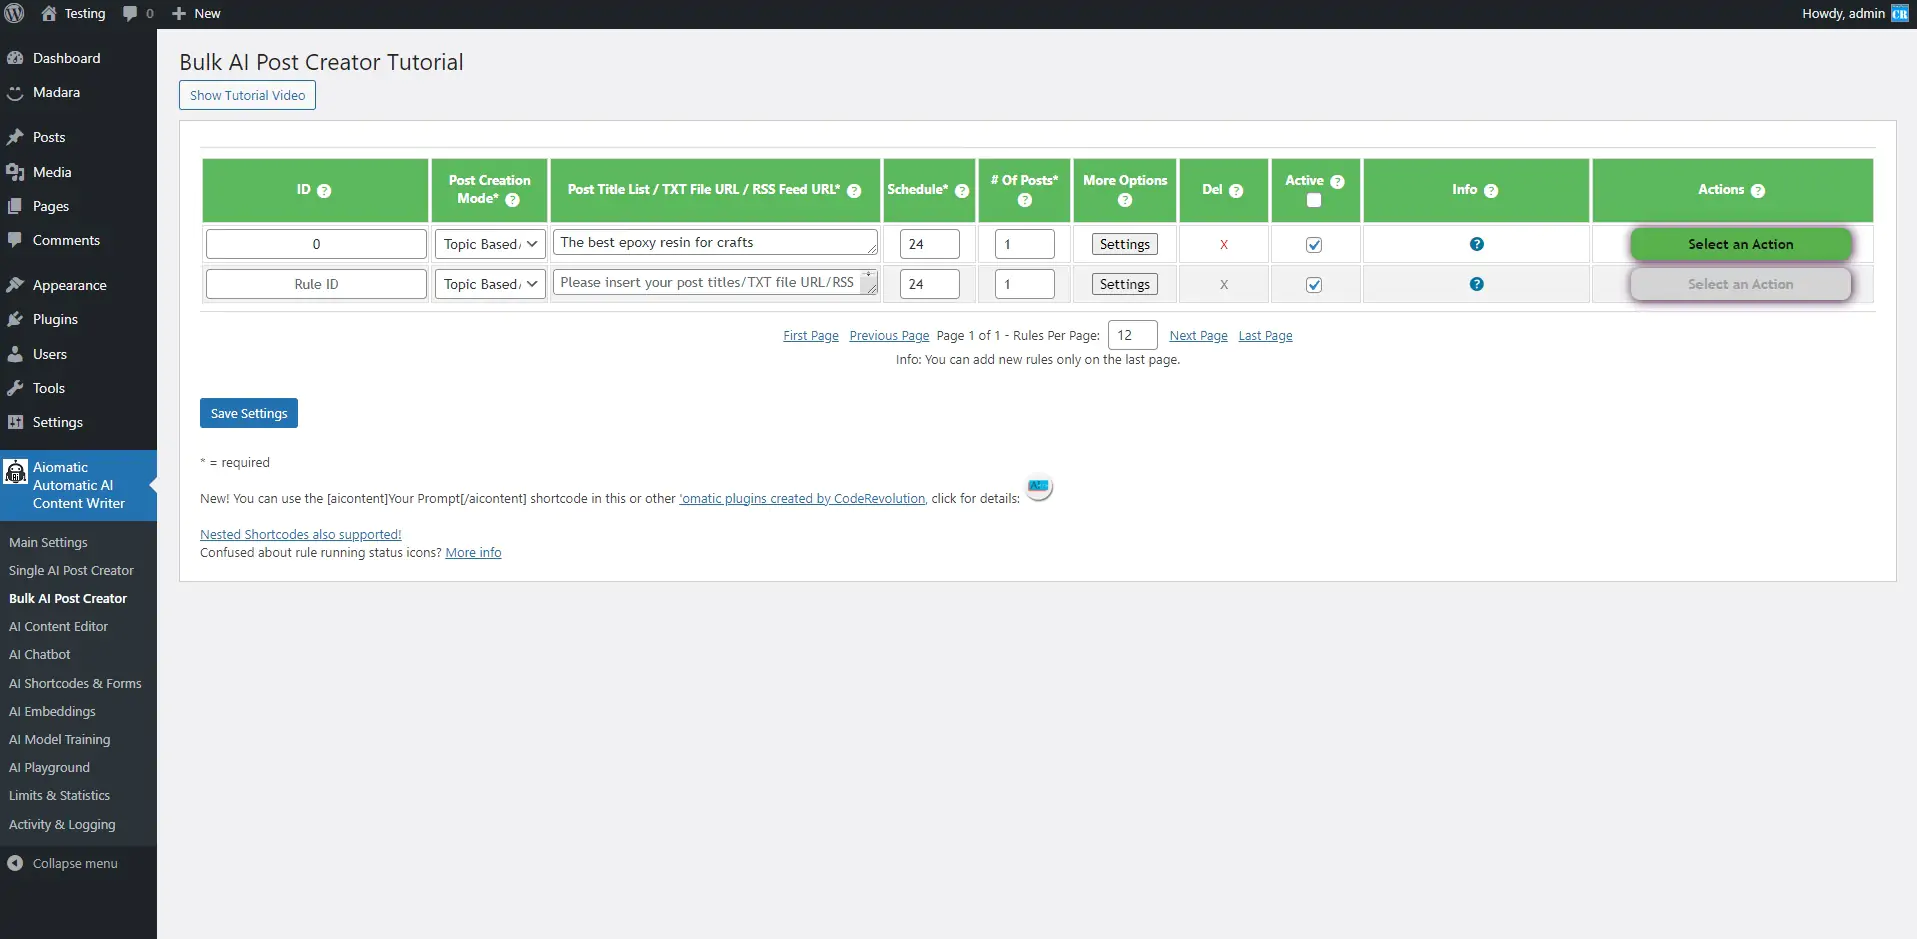Click the admin avatar icon
Image resolution: width=1917 pixels, height=939 pixels.
click(1900, 13)
